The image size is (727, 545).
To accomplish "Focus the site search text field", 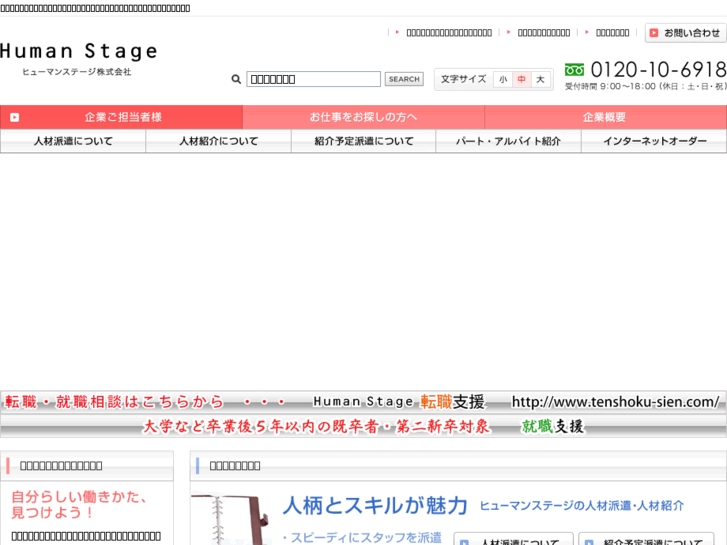I will (x=313, y=79).
